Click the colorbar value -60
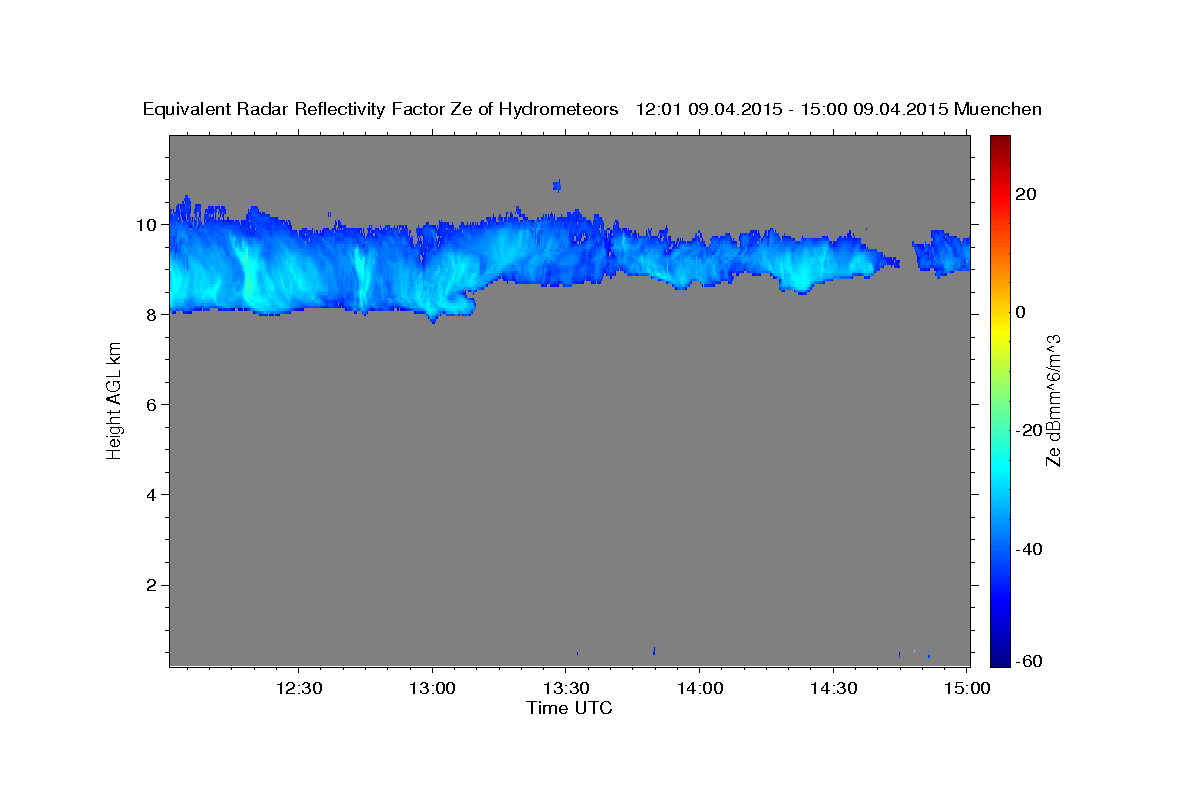Image resolution: width=1200 pixels, height=800 pixels. click(x=1030, y=661)
